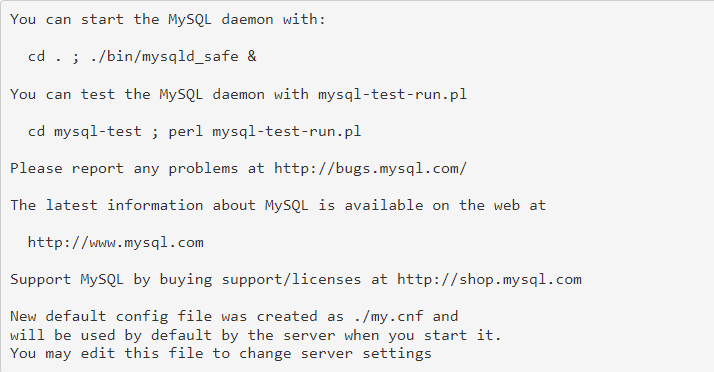
Task: Click the 'support/licenses' text
Action: click(x=291, y=279)
